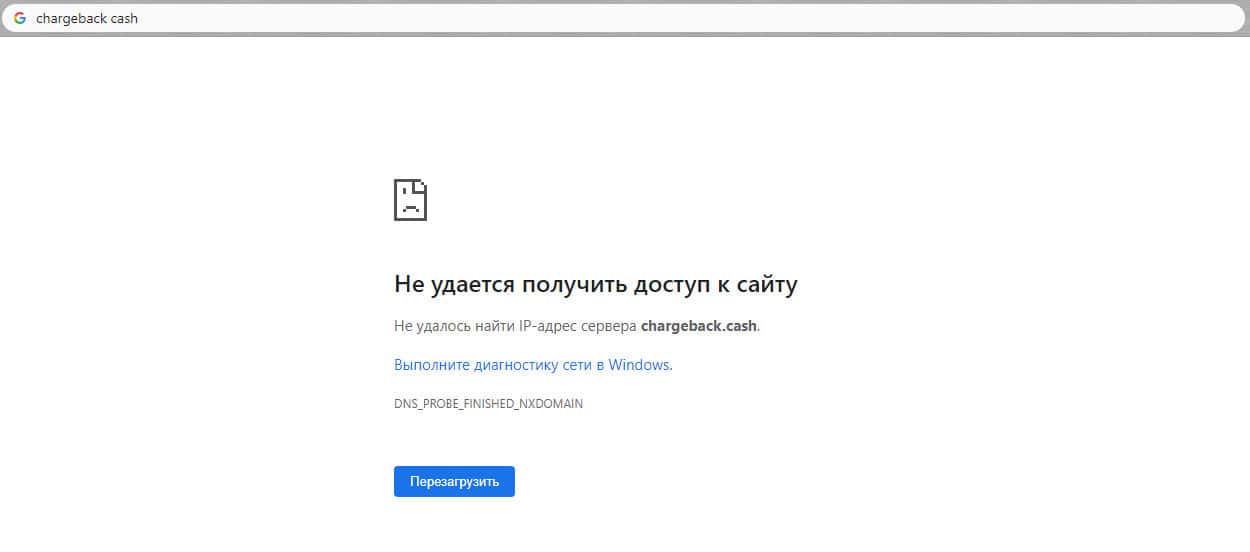Click the word "cash" in the address bar
The image size is (1250, 552).
[x=124, y=18]
